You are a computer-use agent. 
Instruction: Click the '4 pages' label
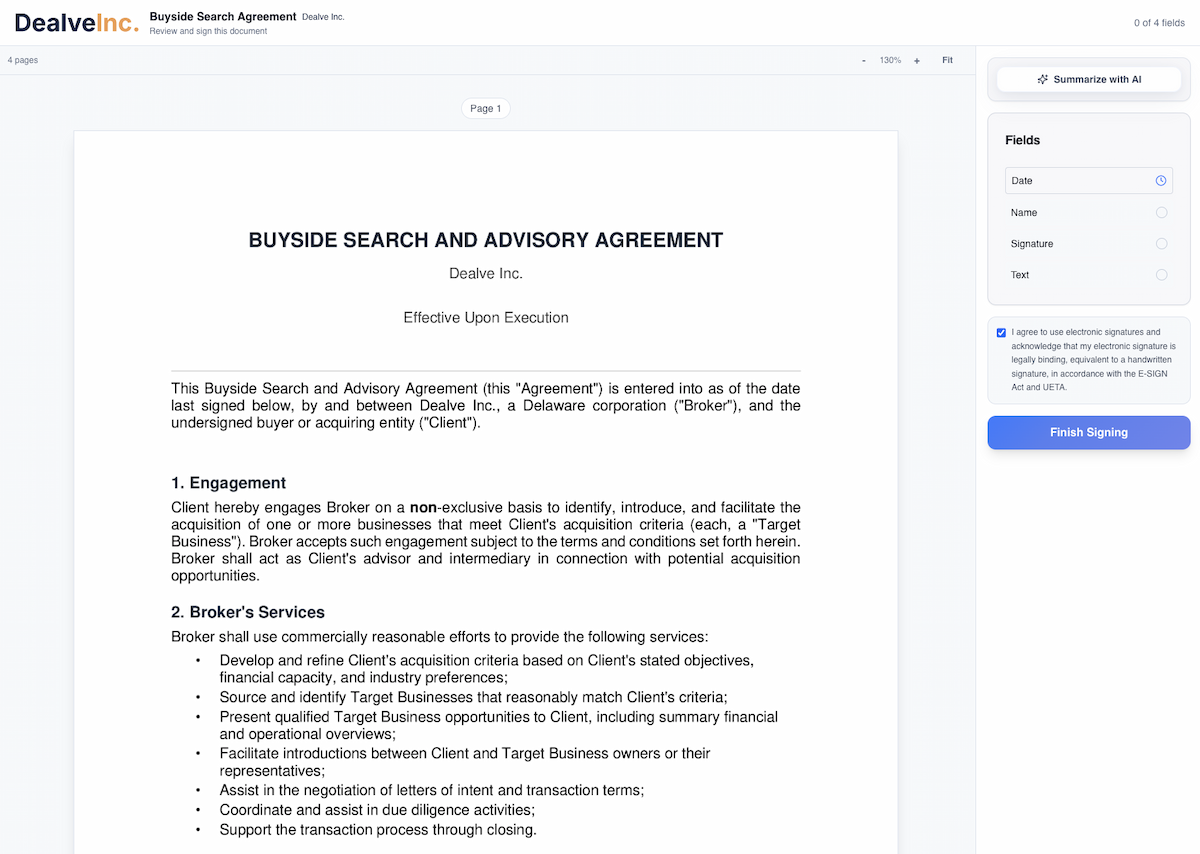point(23,60)
